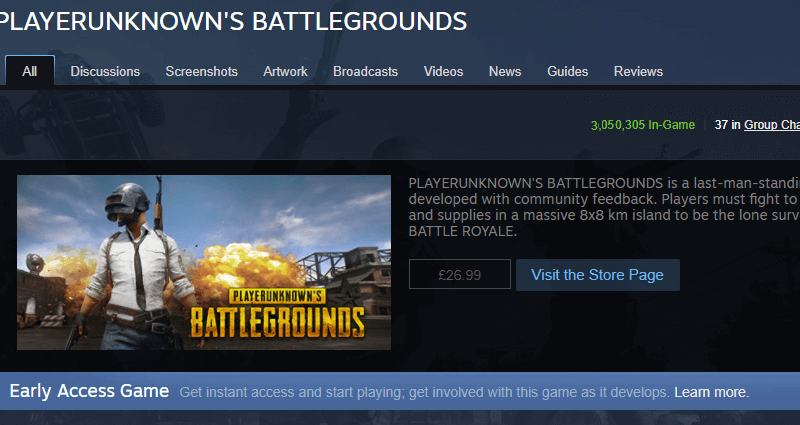Click the PLAYERUNKNOWN'S BATTLEGROUNDS page title
This screenshot has height=425, width=800.
click(233, 21)
